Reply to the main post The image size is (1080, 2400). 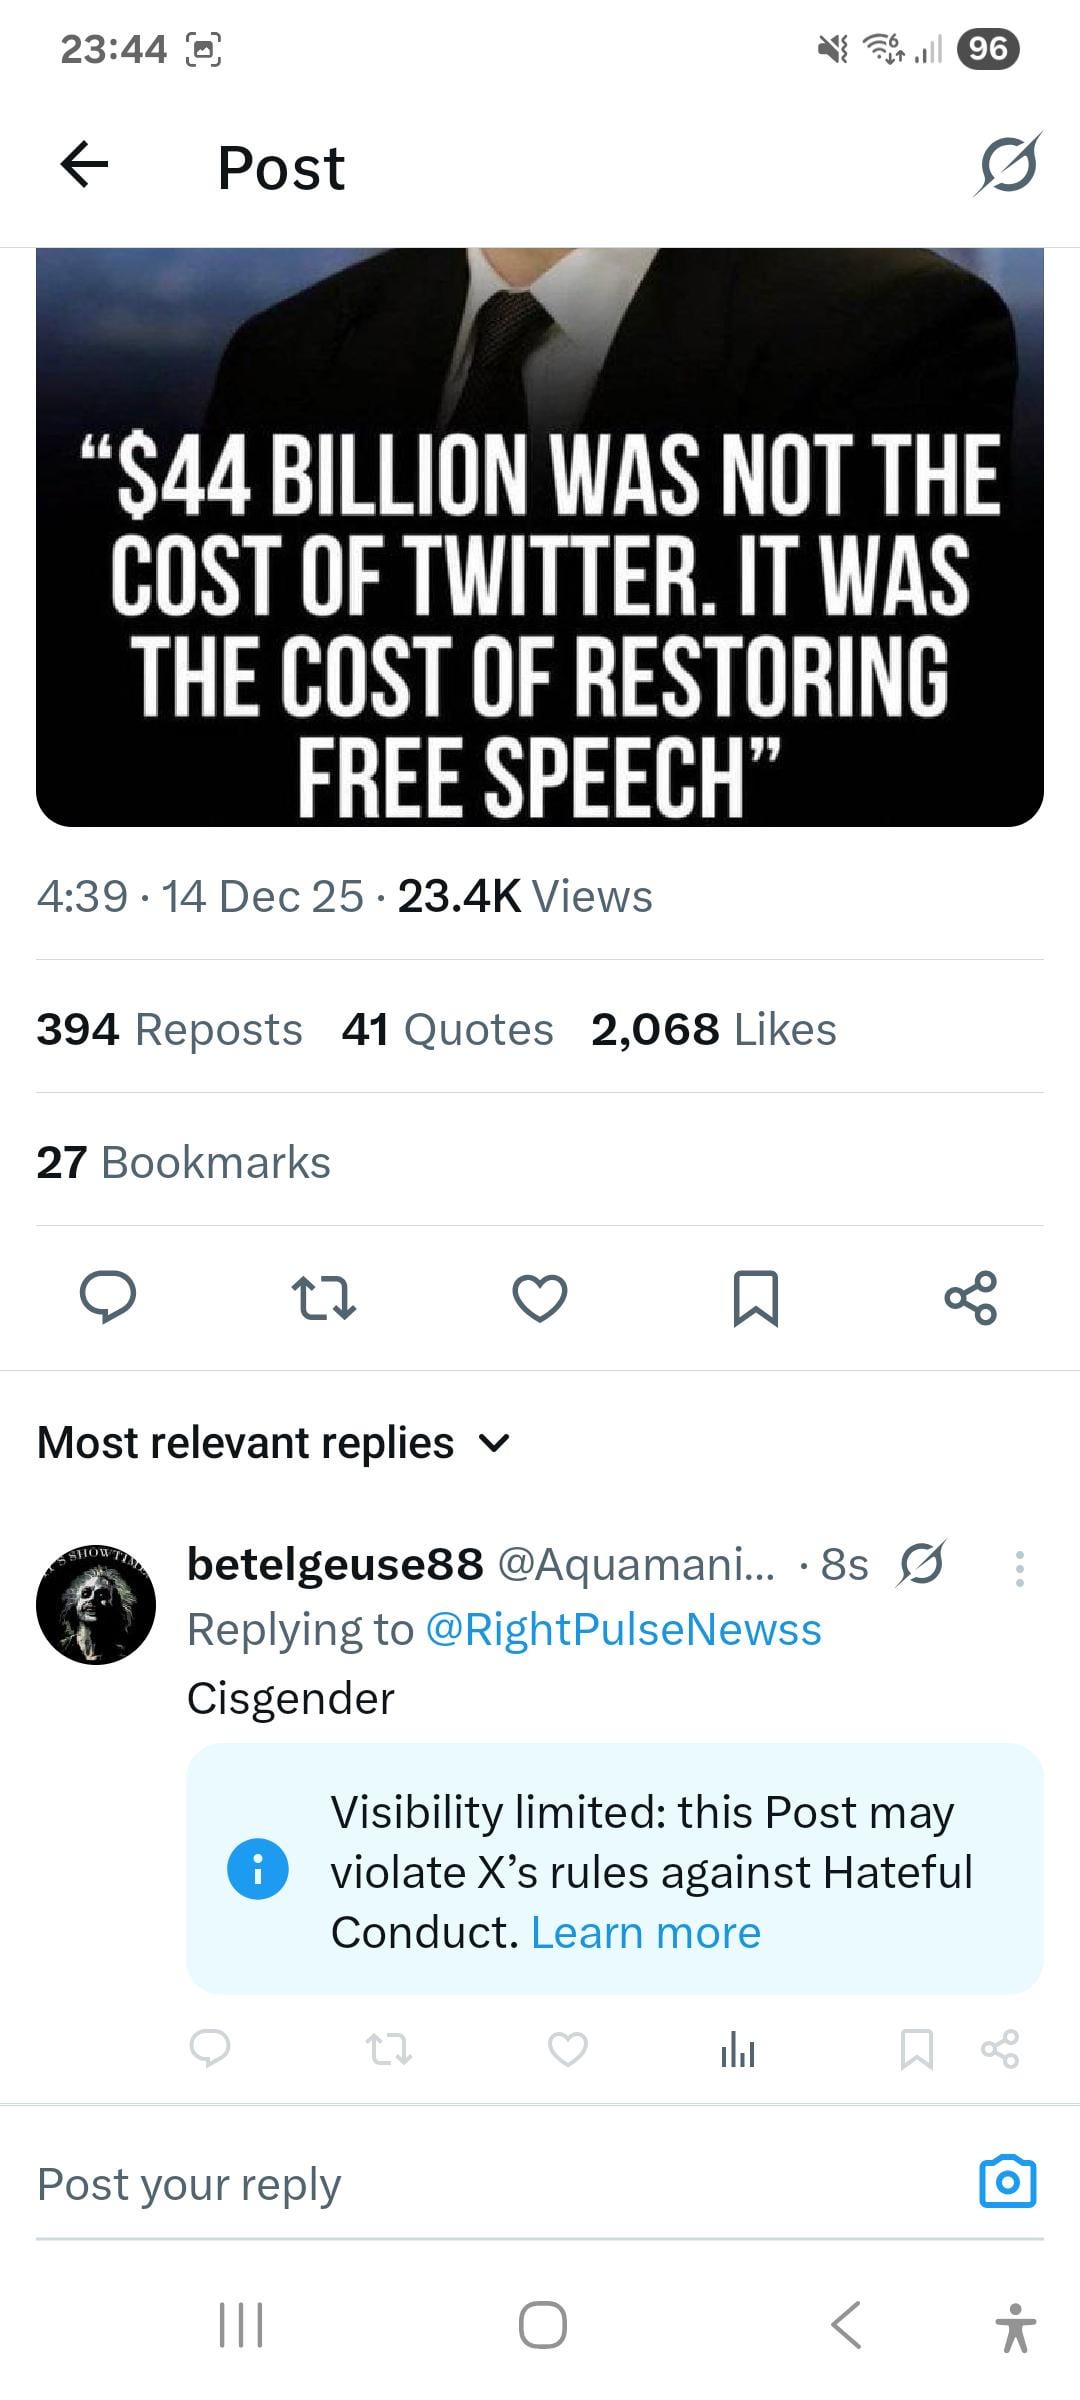point(108,1297)
